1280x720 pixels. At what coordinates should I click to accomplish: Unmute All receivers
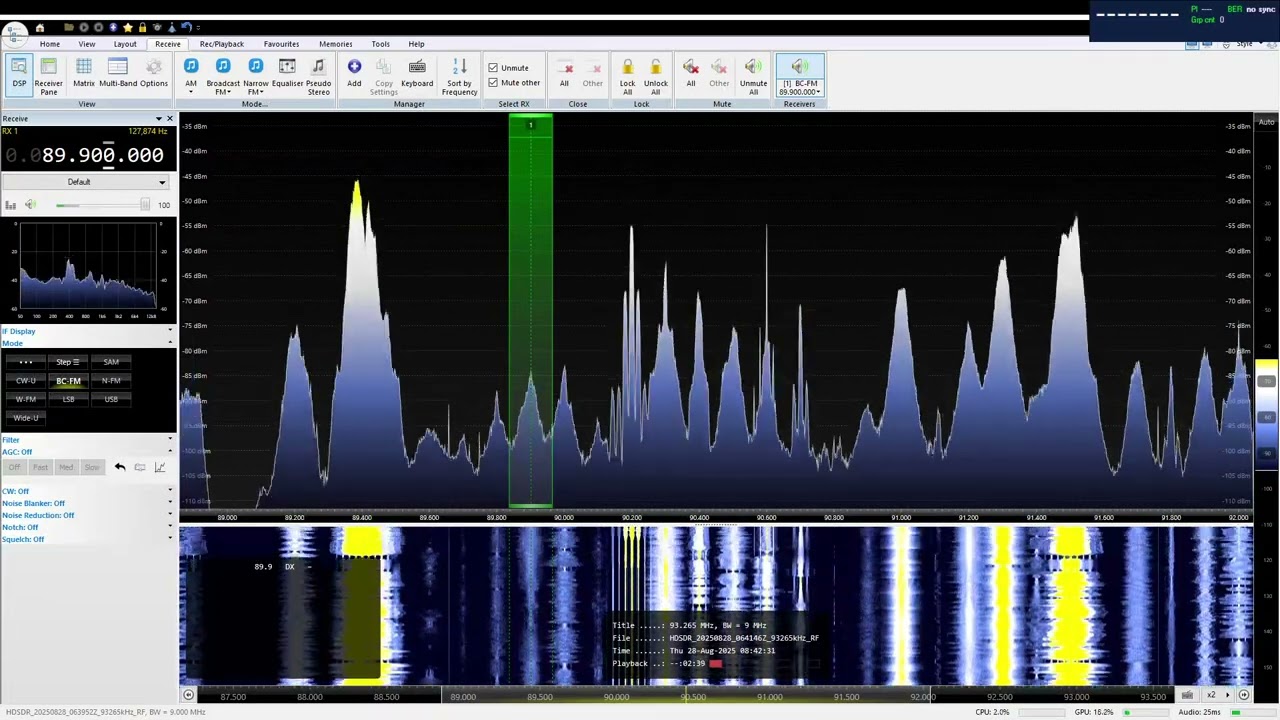click(753, 76)
